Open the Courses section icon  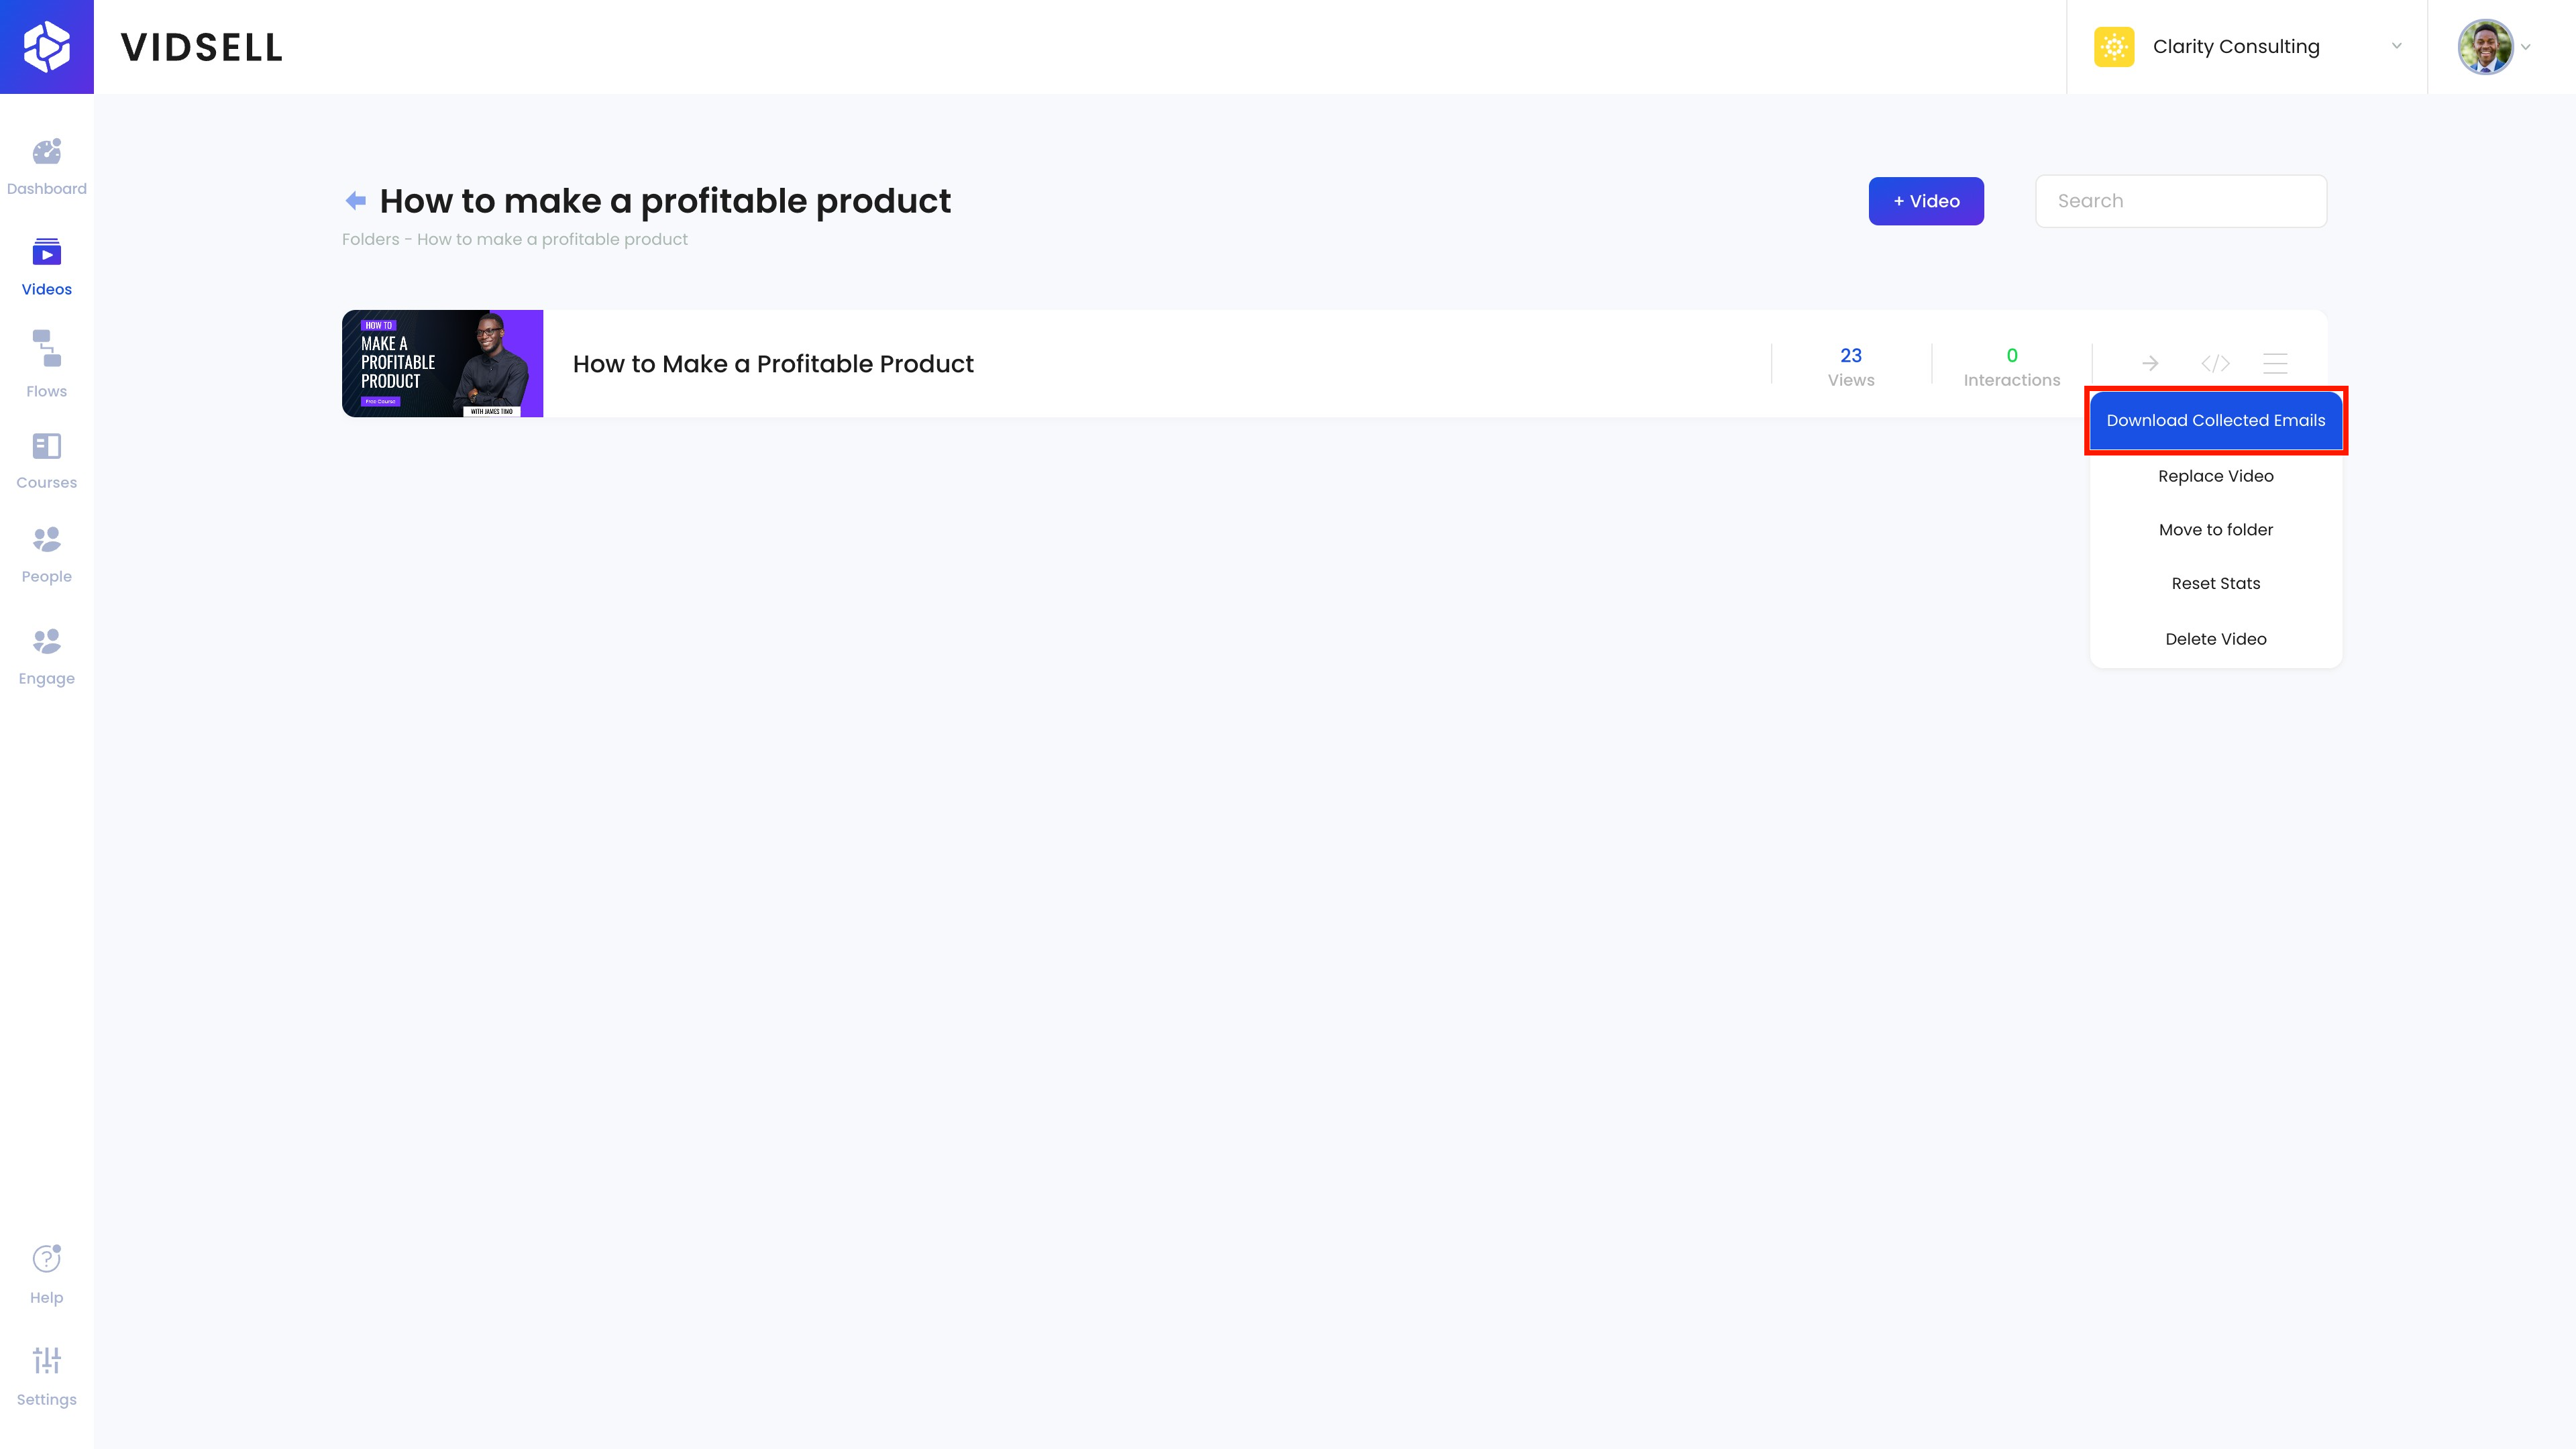click(x=46, y=446)
